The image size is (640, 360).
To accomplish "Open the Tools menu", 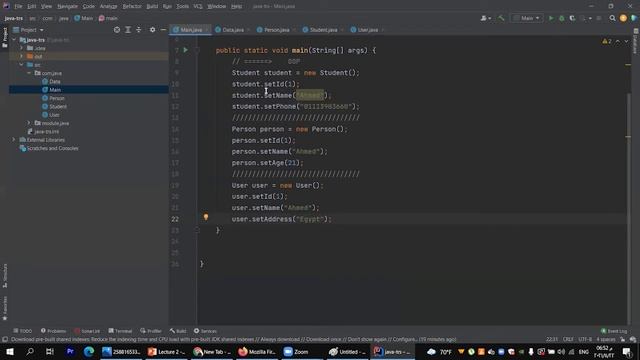I will [x=182, y=7].
